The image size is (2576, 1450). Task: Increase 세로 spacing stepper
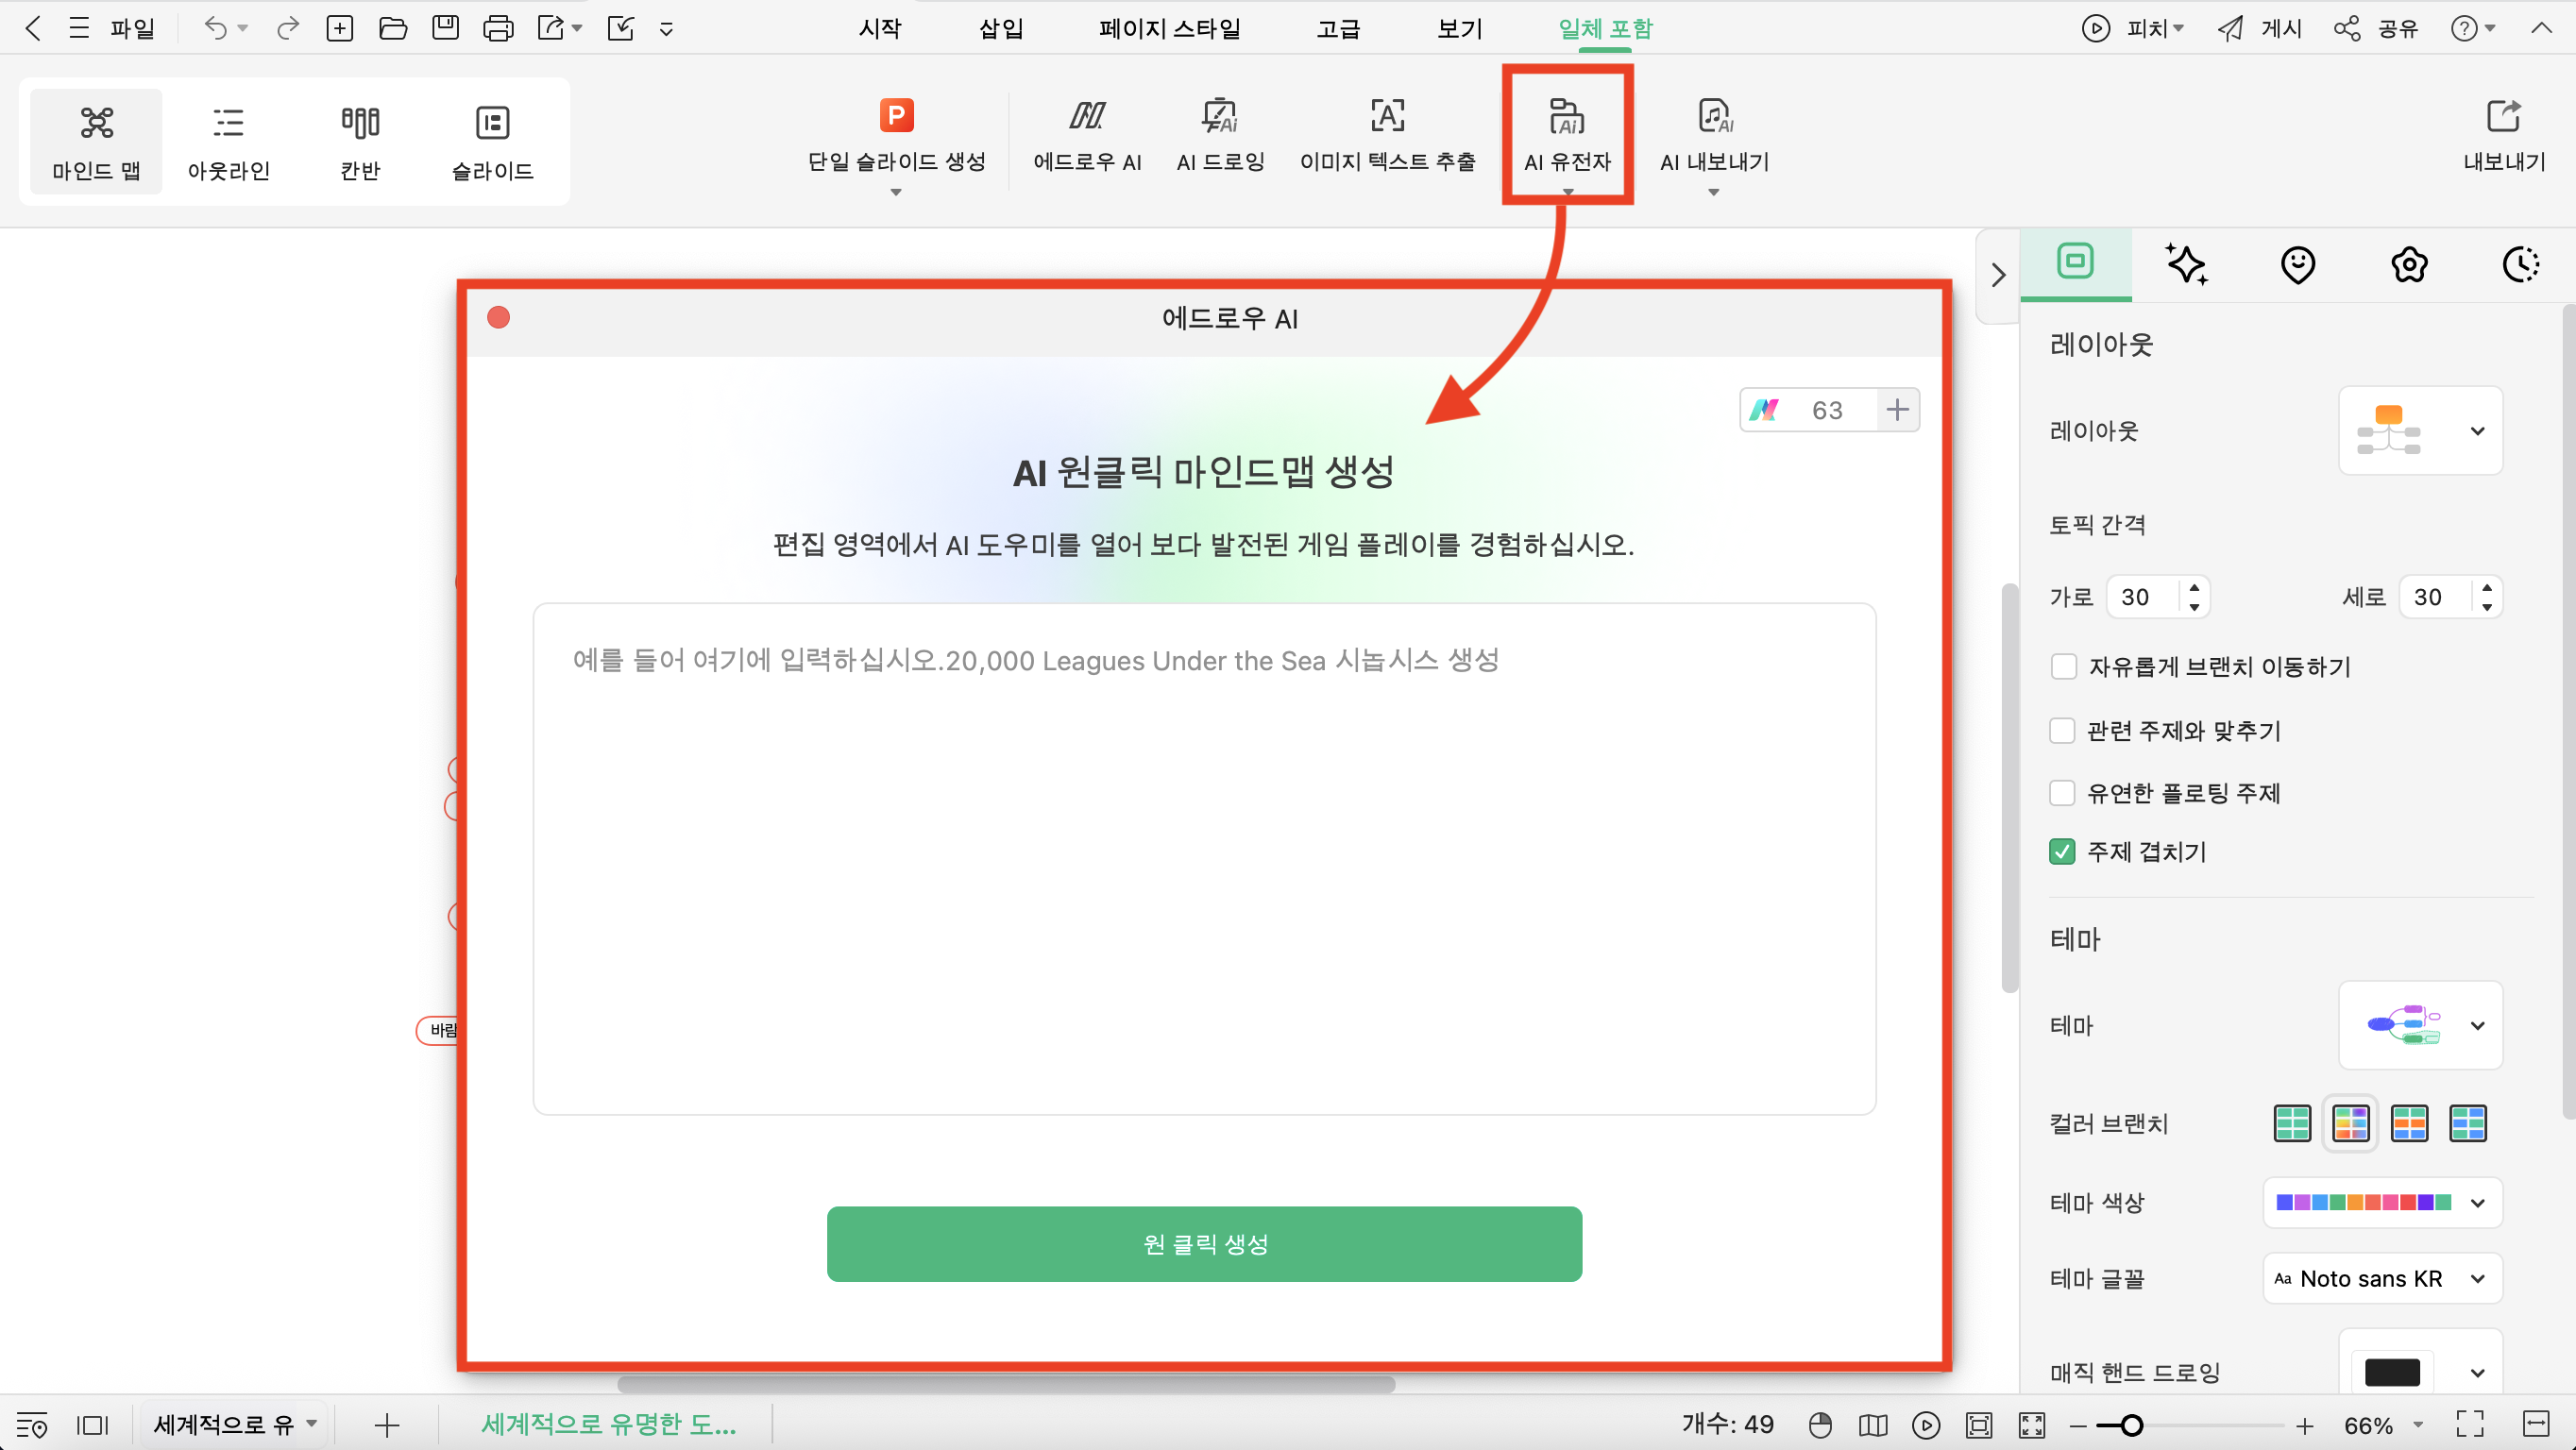[x=2486, y=587]
